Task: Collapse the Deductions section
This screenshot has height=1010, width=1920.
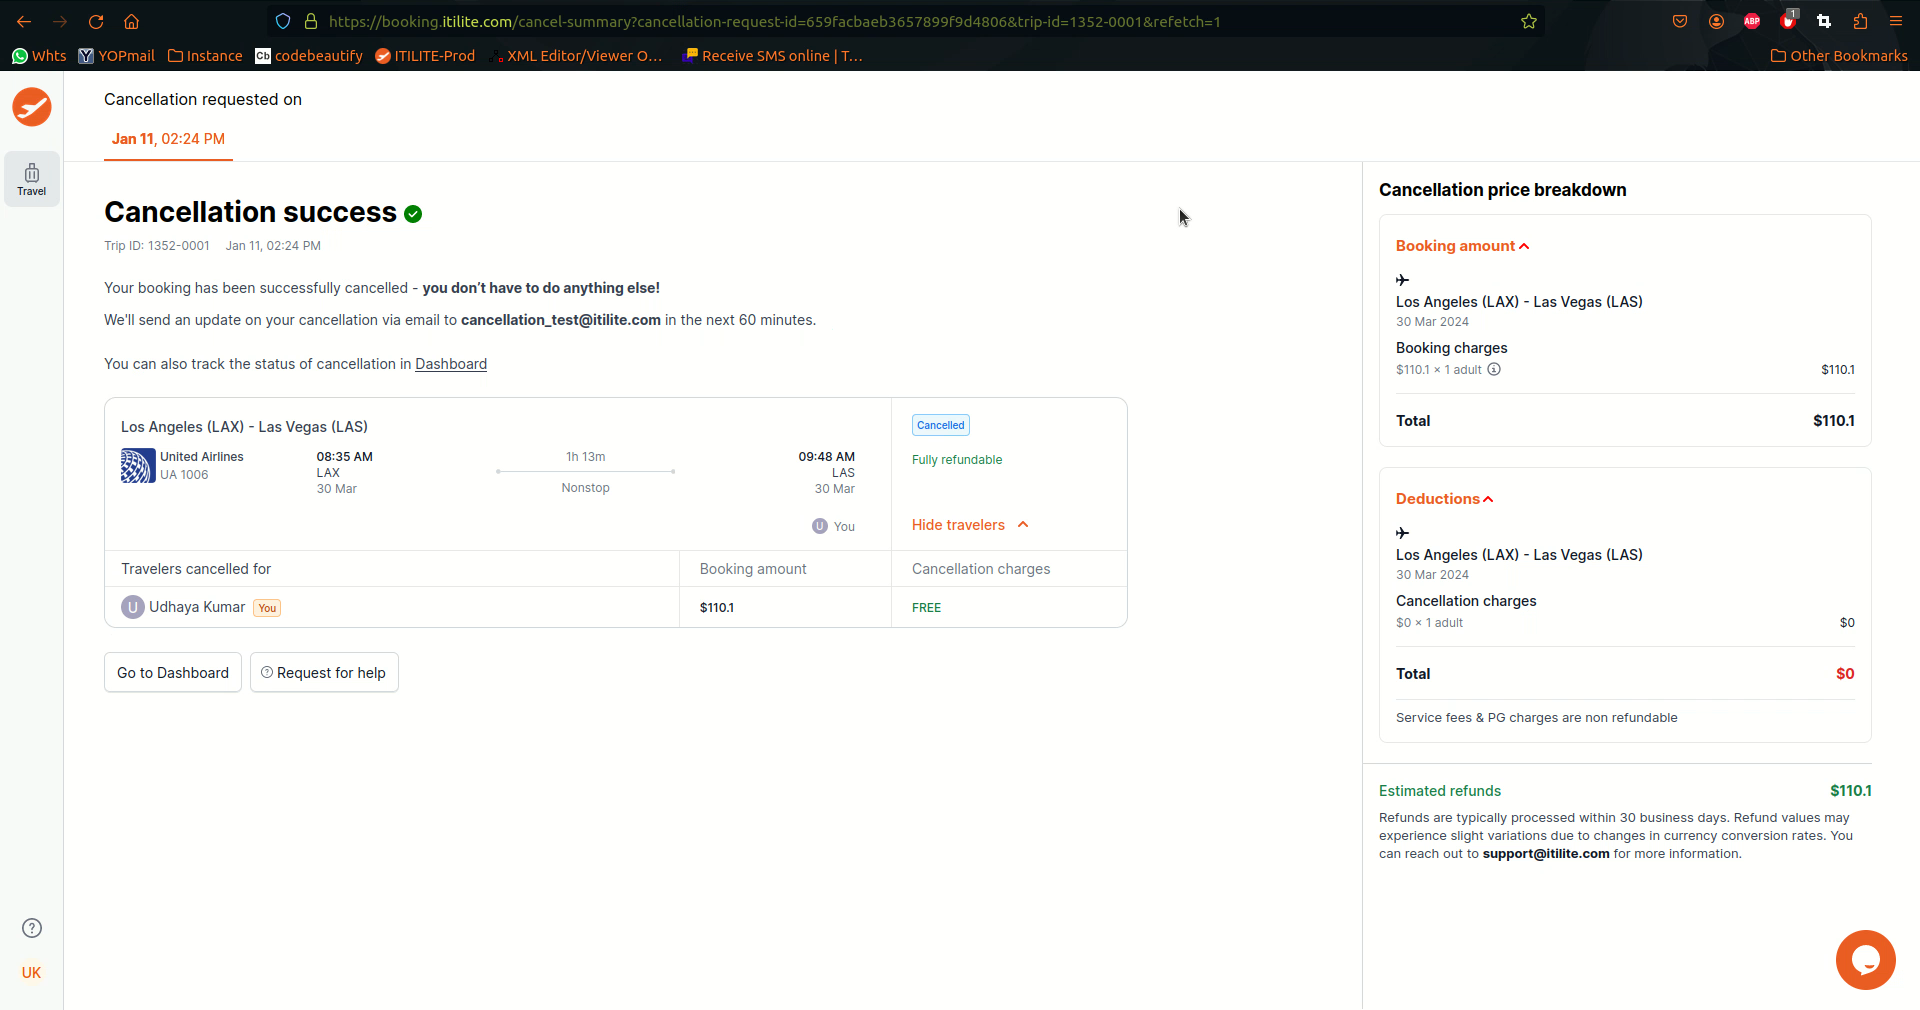Action: coord(1444,499)
